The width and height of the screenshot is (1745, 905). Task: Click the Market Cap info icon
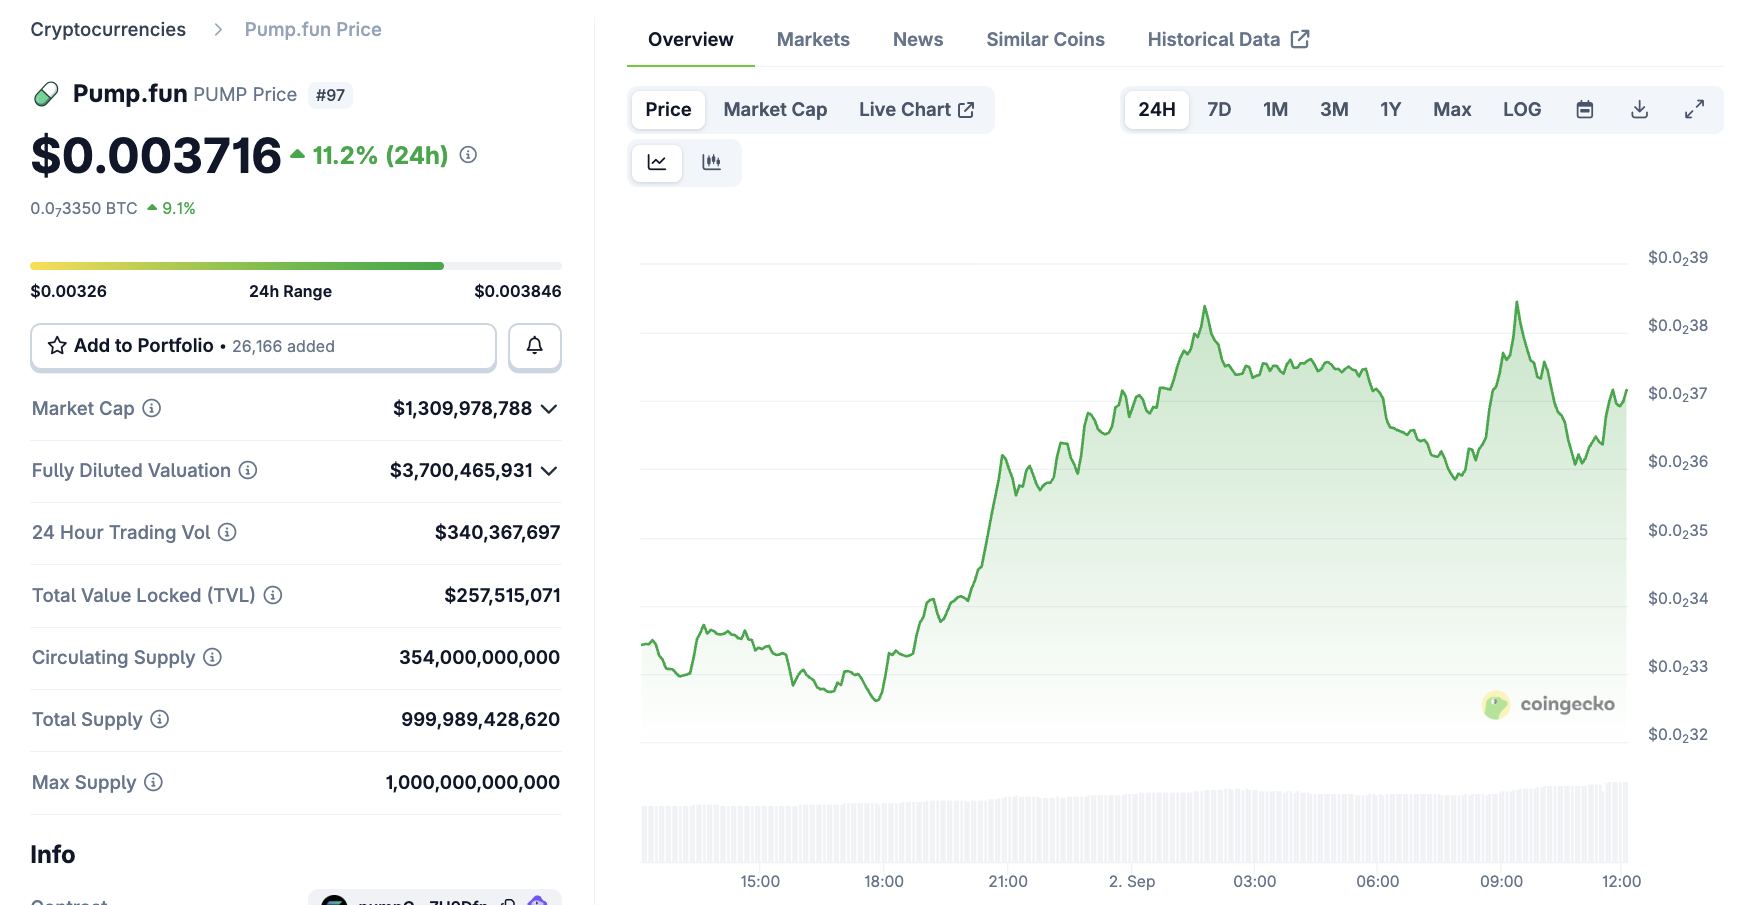(x=150, y=408)
